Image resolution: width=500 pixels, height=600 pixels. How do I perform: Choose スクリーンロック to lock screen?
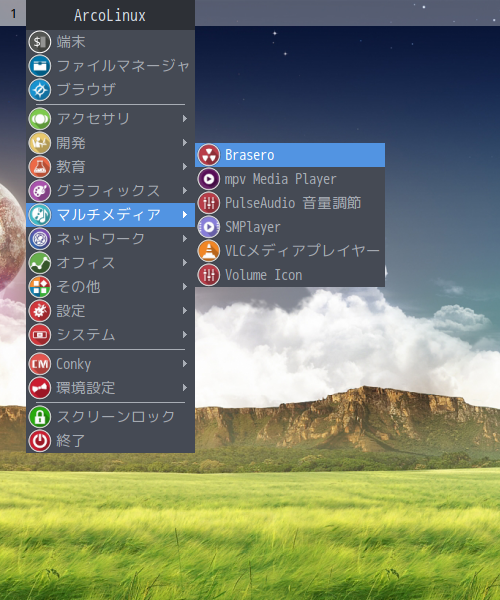(x=110, y=417)
